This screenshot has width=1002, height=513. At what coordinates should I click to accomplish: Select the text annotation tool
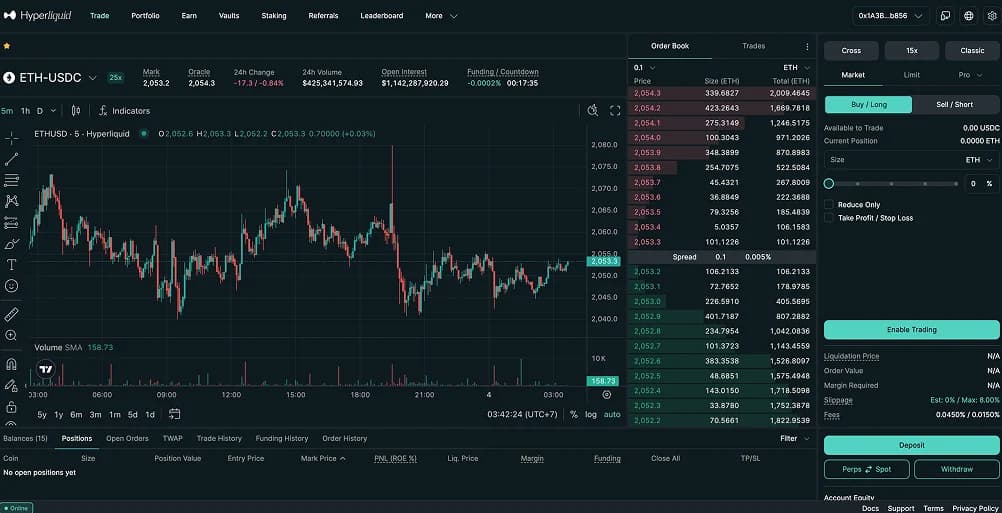click(12, 265)
